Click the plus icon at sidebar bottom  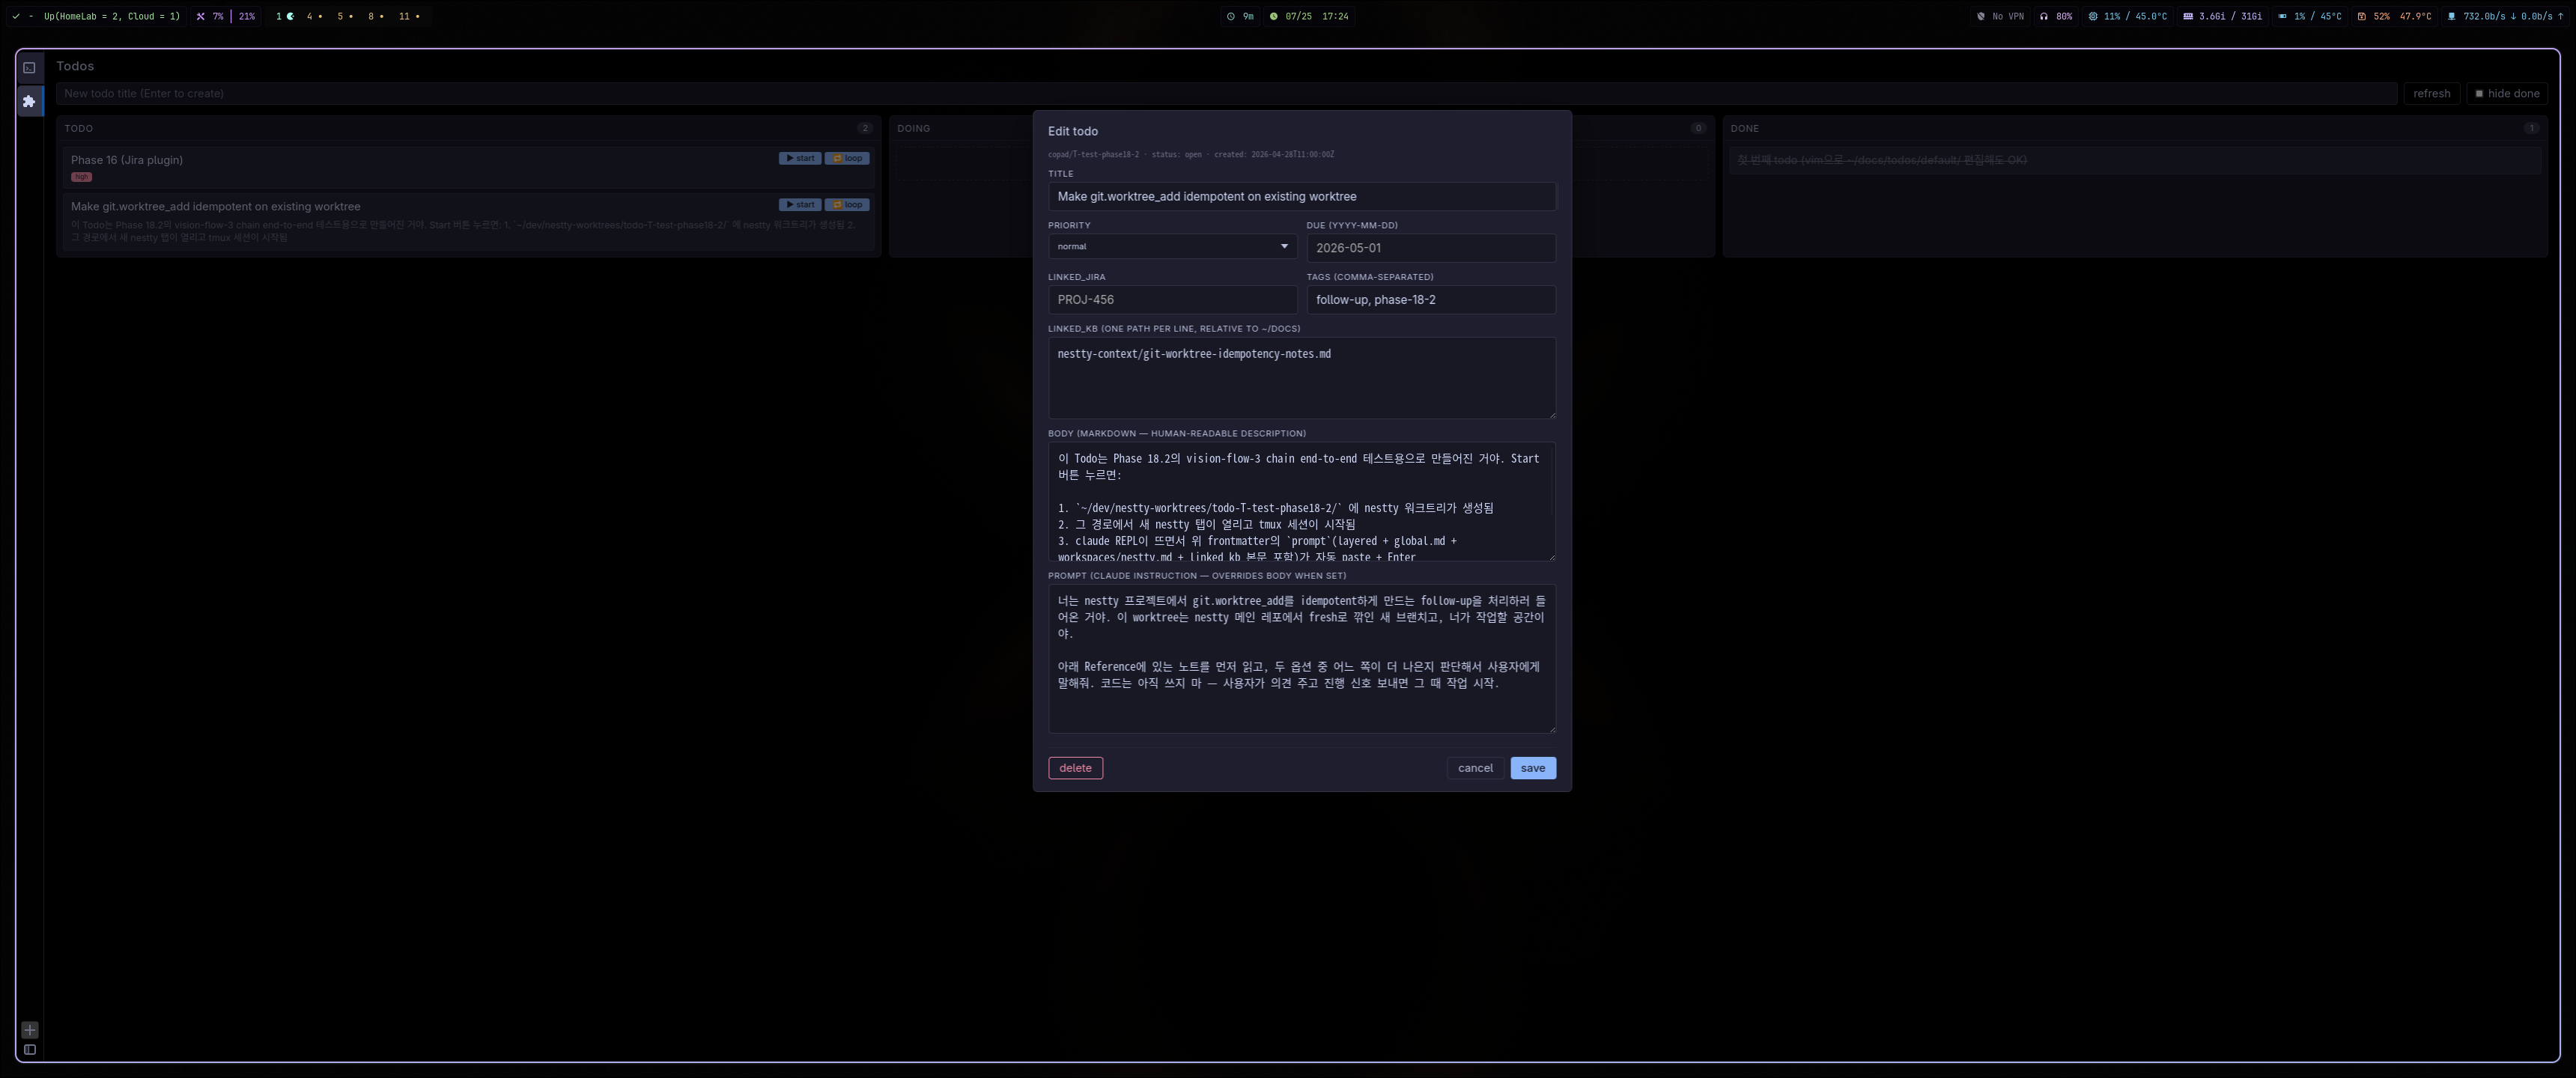click(30, 1029)
